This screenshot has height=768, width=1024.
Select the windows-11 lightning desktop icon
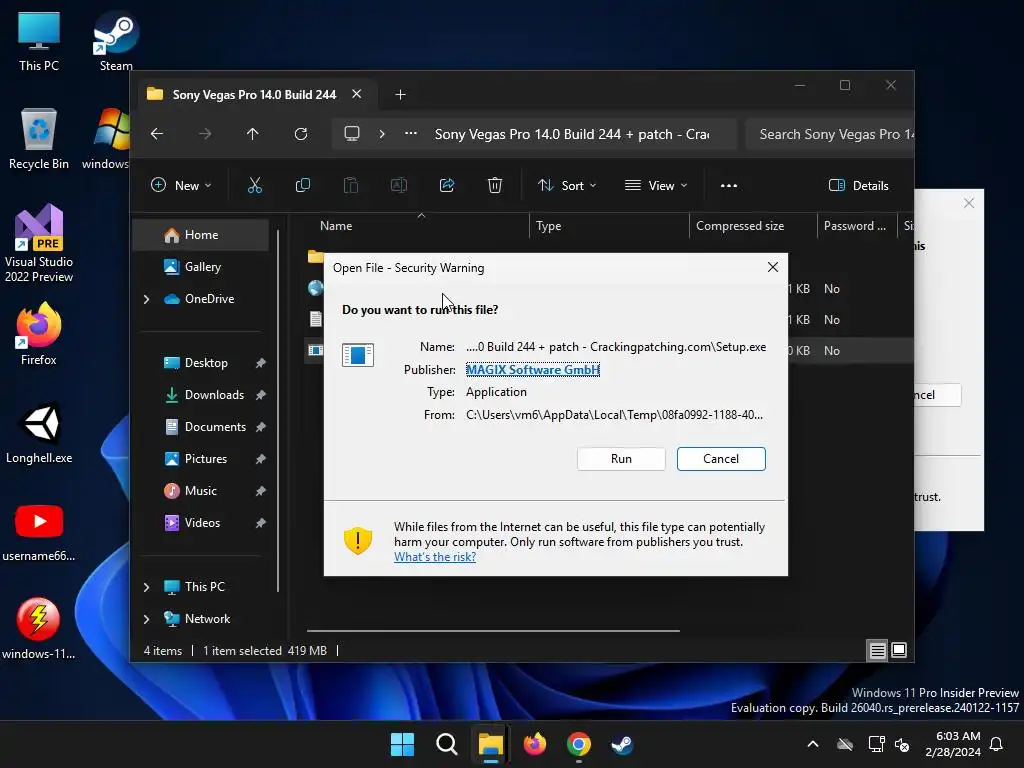(39, 628)
